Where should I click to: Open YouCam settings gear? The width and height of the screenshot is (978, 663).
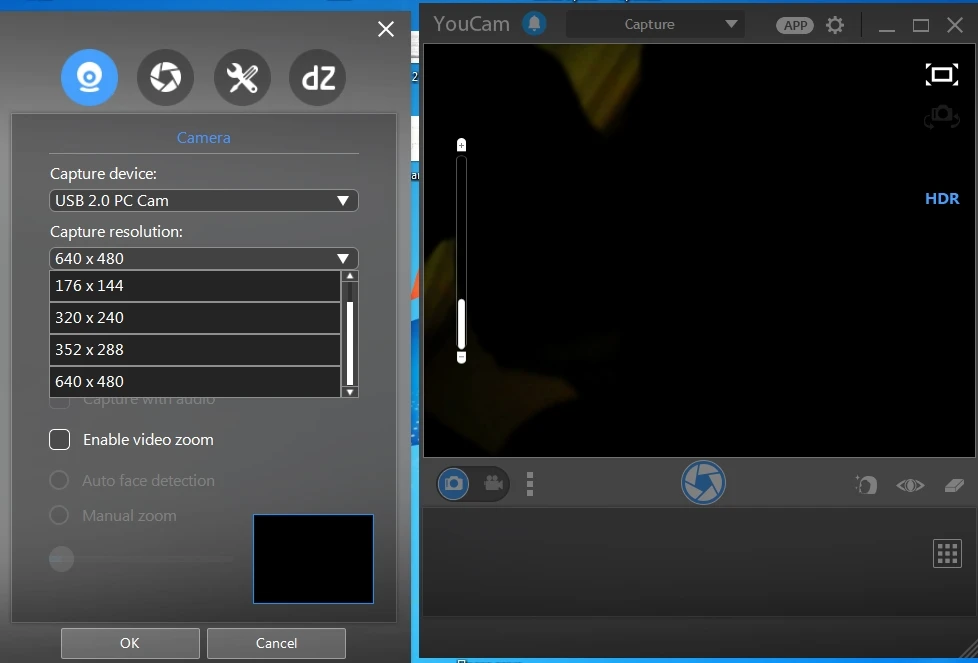click(835, 25)
